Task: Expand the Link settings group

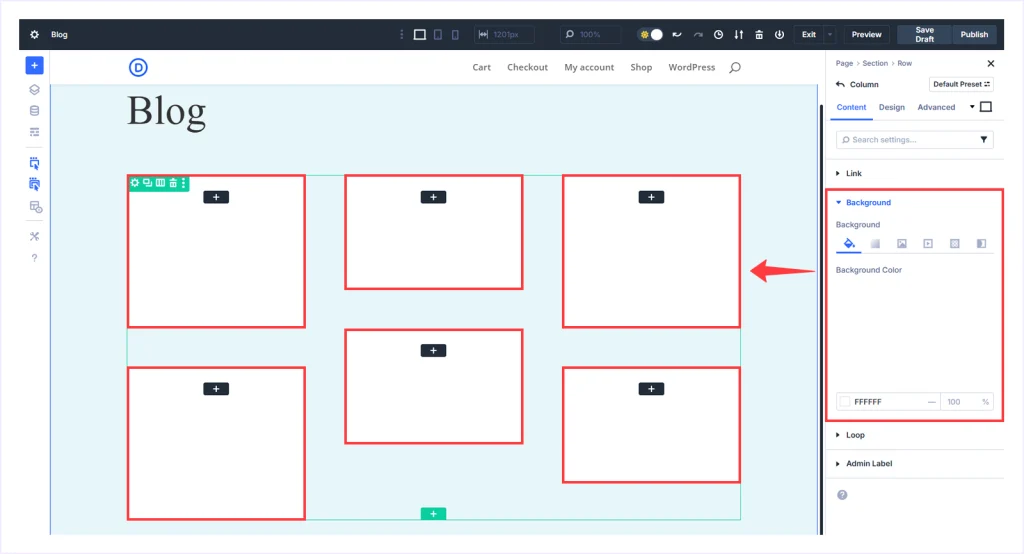Action: (853, 174)
